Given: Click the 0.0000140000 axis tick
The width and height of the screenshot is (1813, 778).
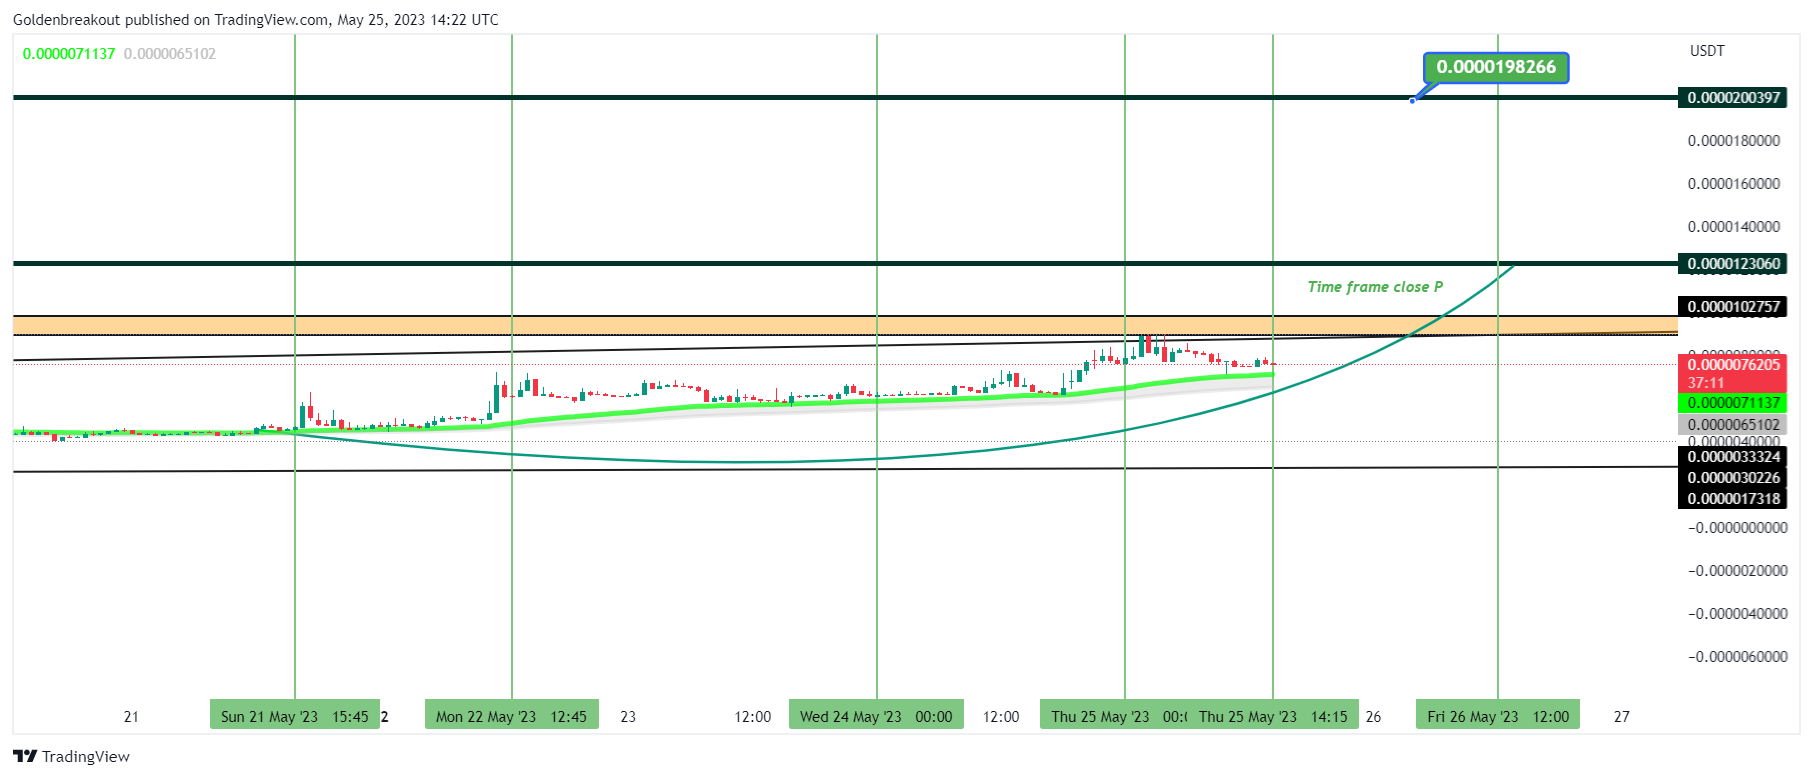Looking at the screenshot, I should tap(1734, 227).
